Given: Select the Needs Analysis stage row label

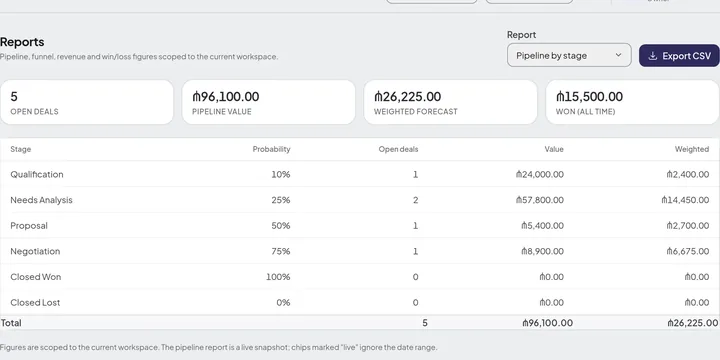Looking at the screenshot, I should [x=41, y=200].
